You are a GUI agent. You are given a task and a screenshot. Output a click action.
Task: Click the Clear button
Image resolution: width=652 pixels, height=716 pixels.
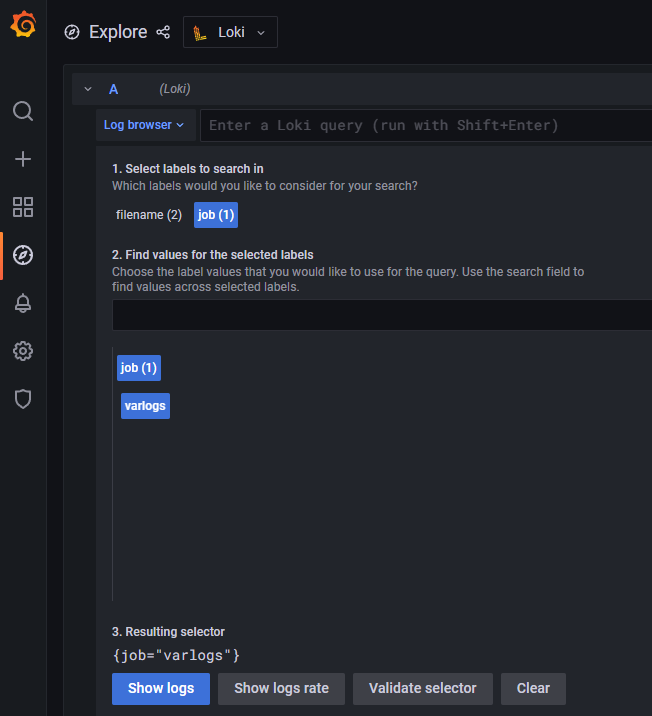point(533,689)
